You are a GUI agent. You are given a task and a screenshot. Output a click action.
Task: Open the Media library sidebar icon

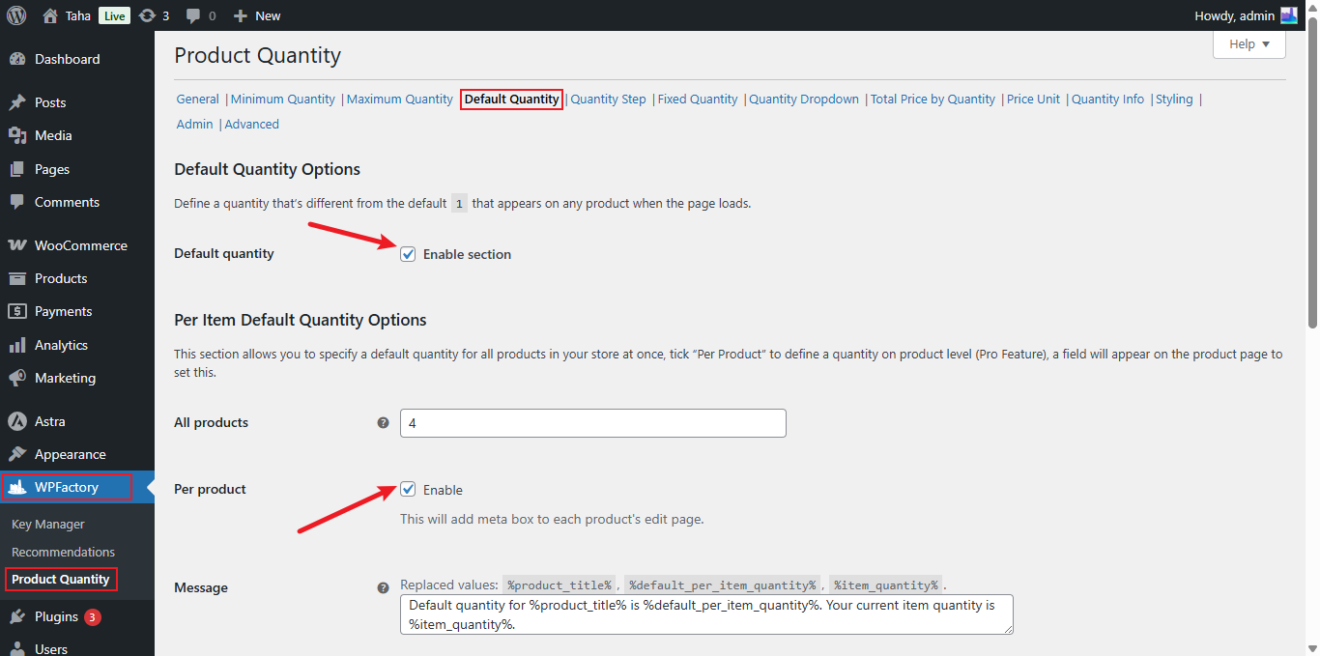tap(46, 135)
